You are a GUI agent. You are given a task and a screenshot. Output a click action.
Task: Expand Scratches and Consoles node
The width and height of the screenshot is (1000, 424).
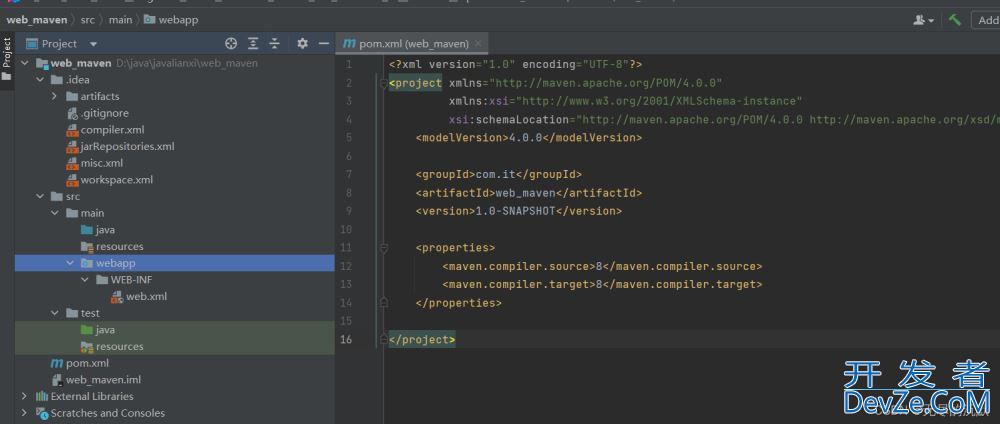click(25, 413)
